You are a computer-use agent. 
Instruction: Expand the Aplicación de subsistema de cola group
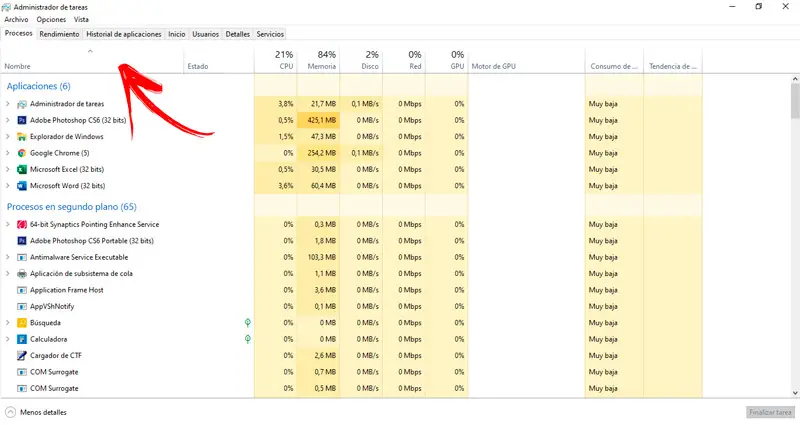coord(8,273)
